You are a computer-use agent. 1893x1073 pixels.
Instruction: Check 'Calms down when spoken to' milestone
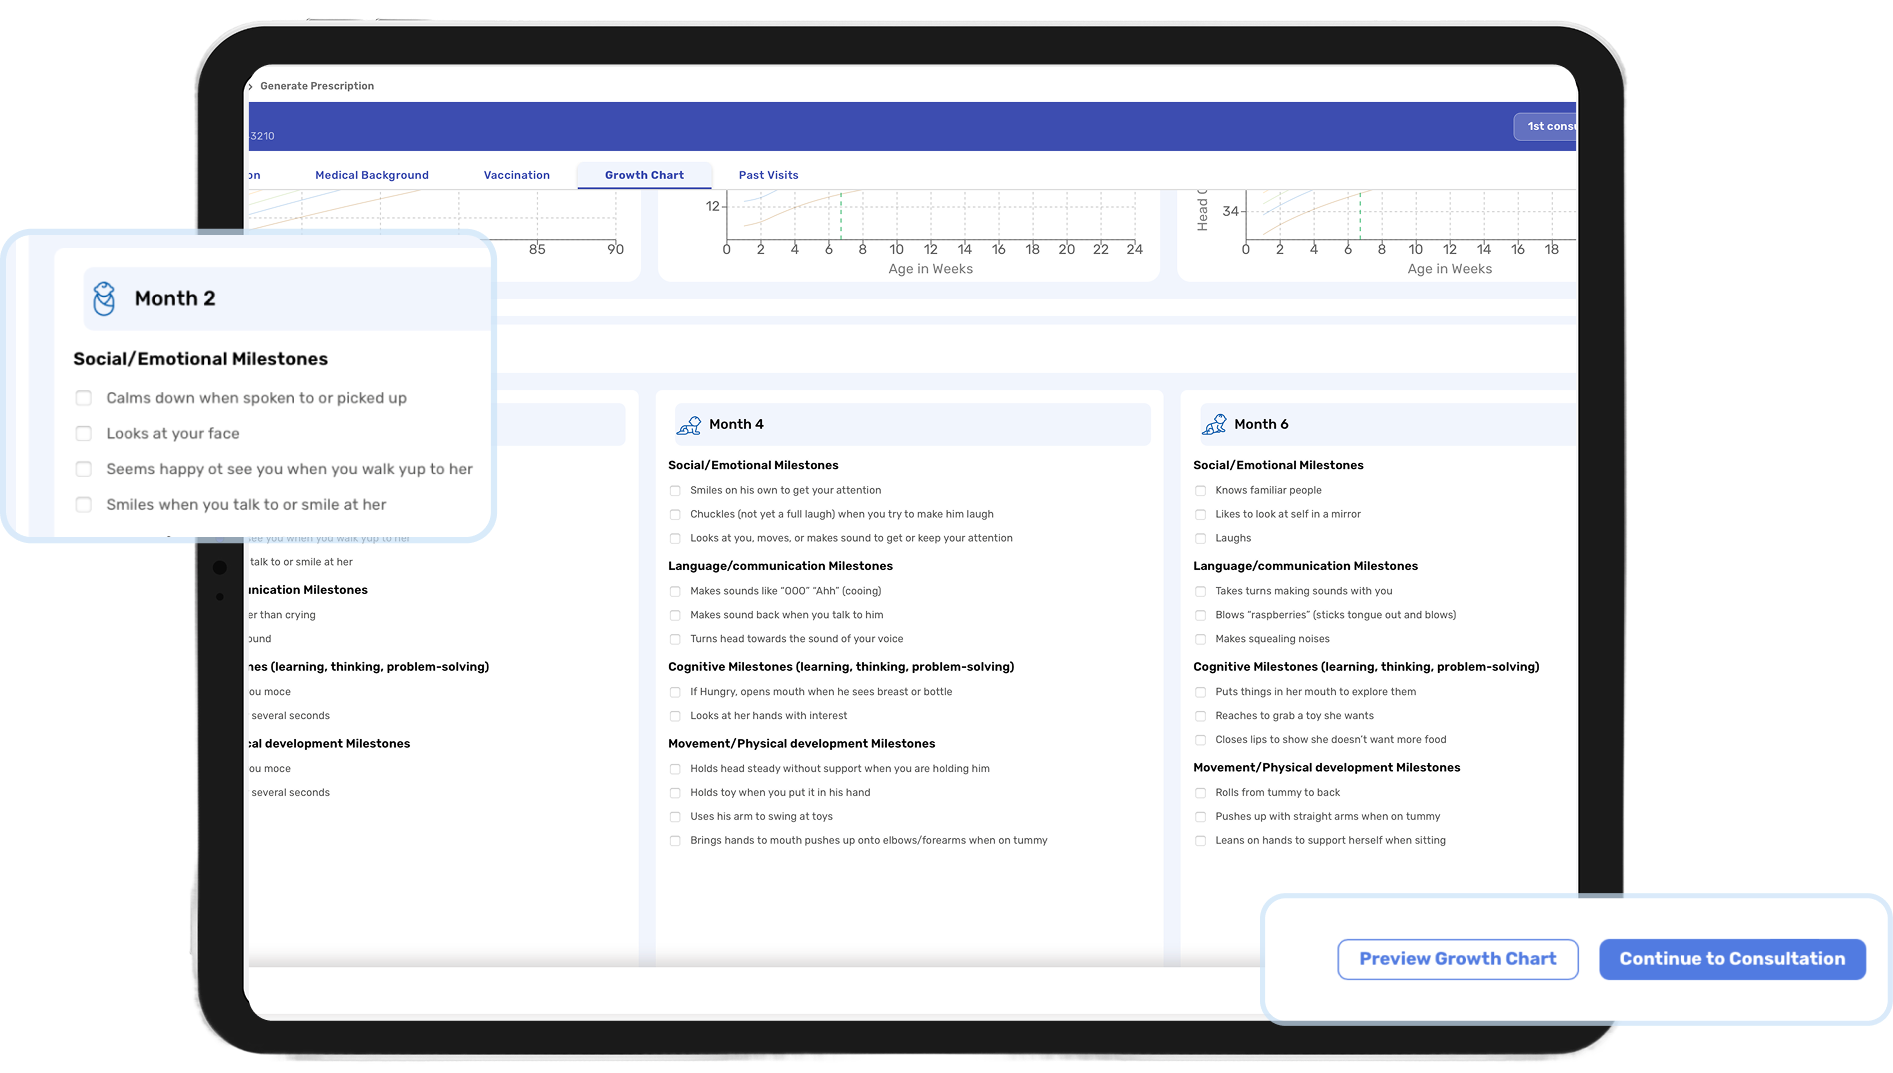pyautogui.click(x=84, y=398)
